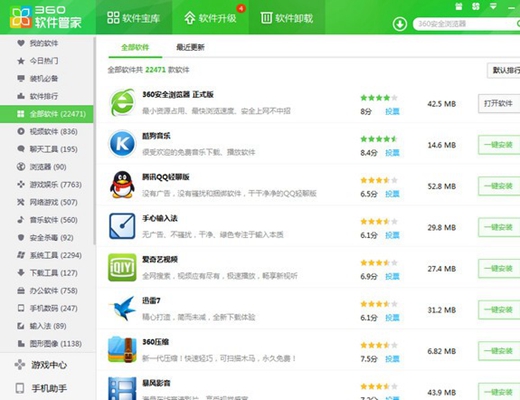Open the iQIYI video app icon
520x400 pixels.
coord(122,267)
